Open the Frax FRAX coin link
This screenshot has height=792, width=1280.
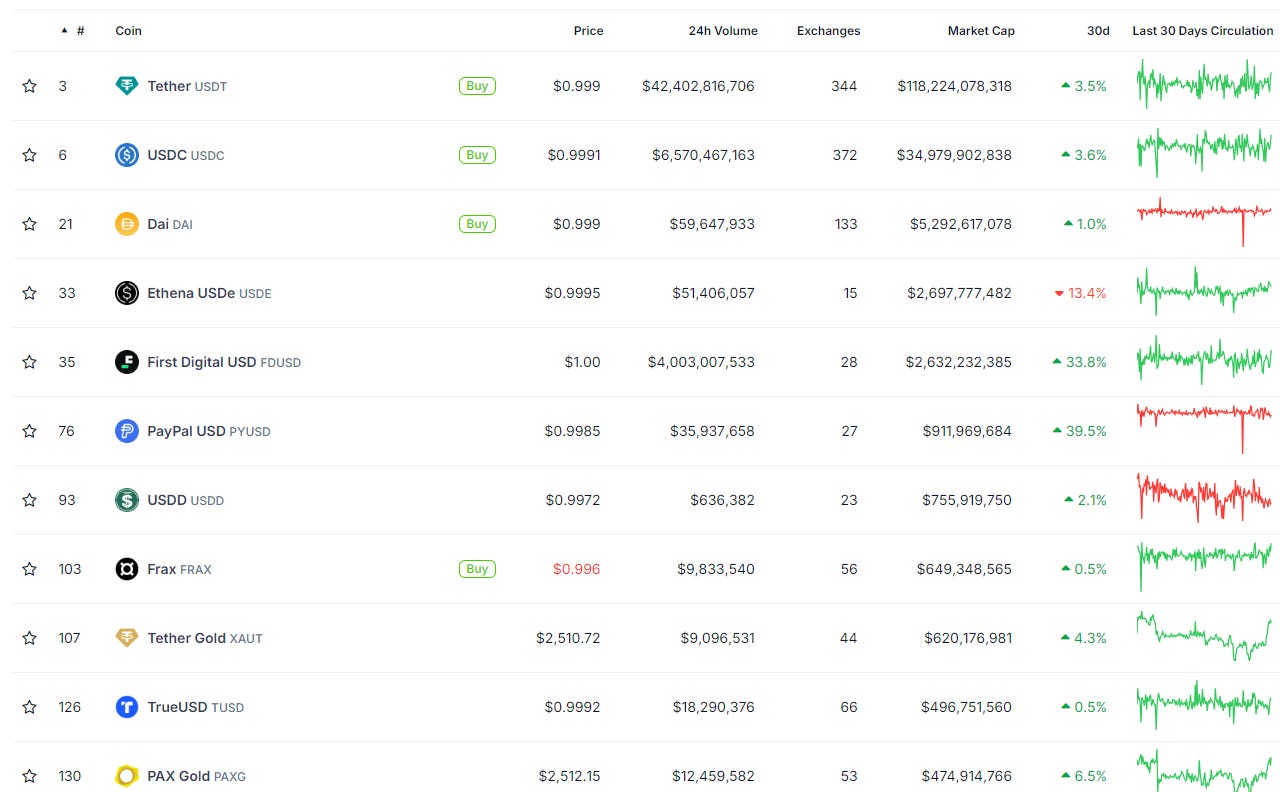tap(179, 569)
